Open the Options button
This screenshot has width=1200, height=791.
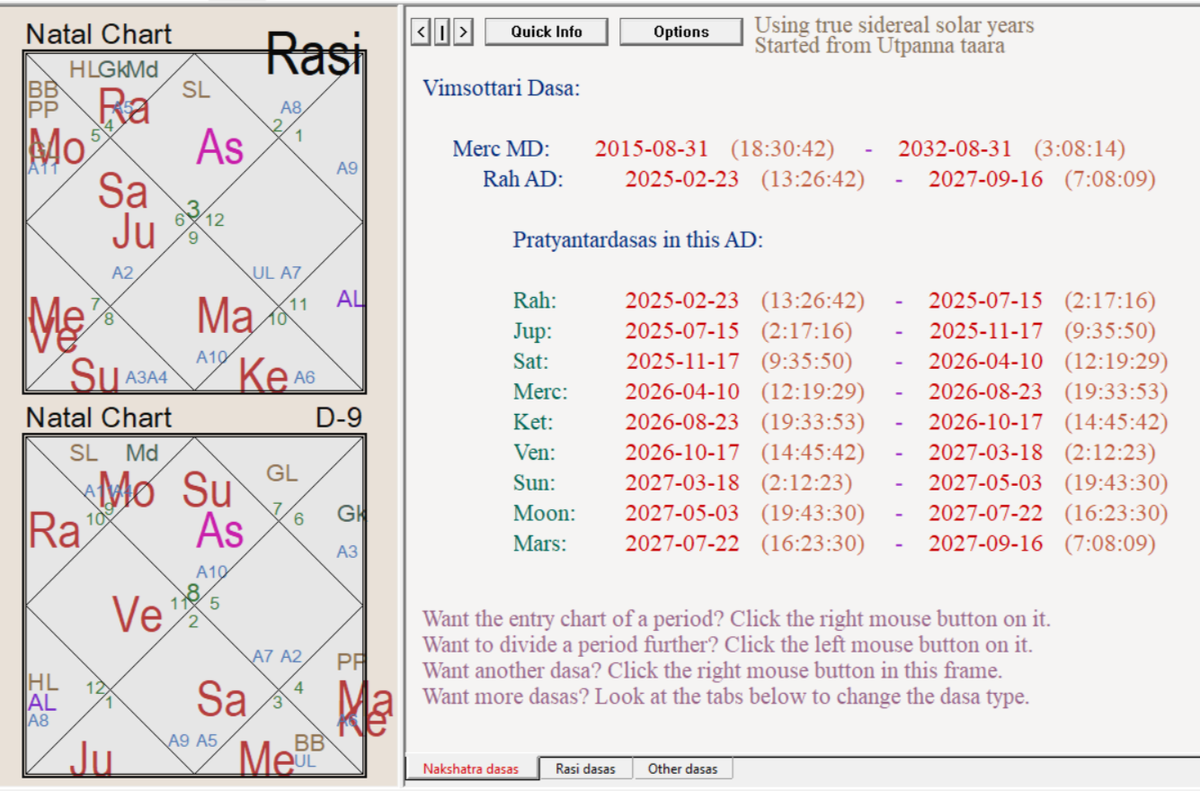tap(681, 32)
